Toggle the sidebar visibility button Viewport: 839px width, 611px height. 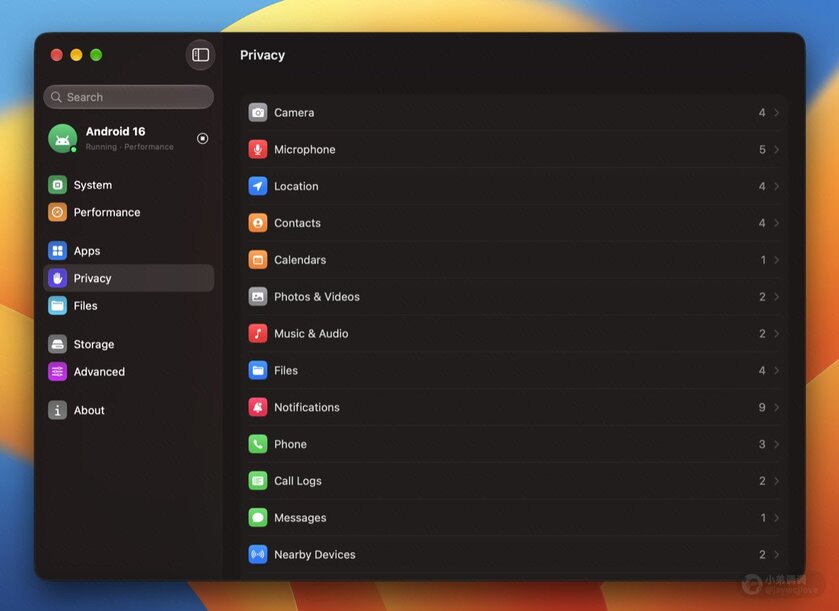(201, 55)
